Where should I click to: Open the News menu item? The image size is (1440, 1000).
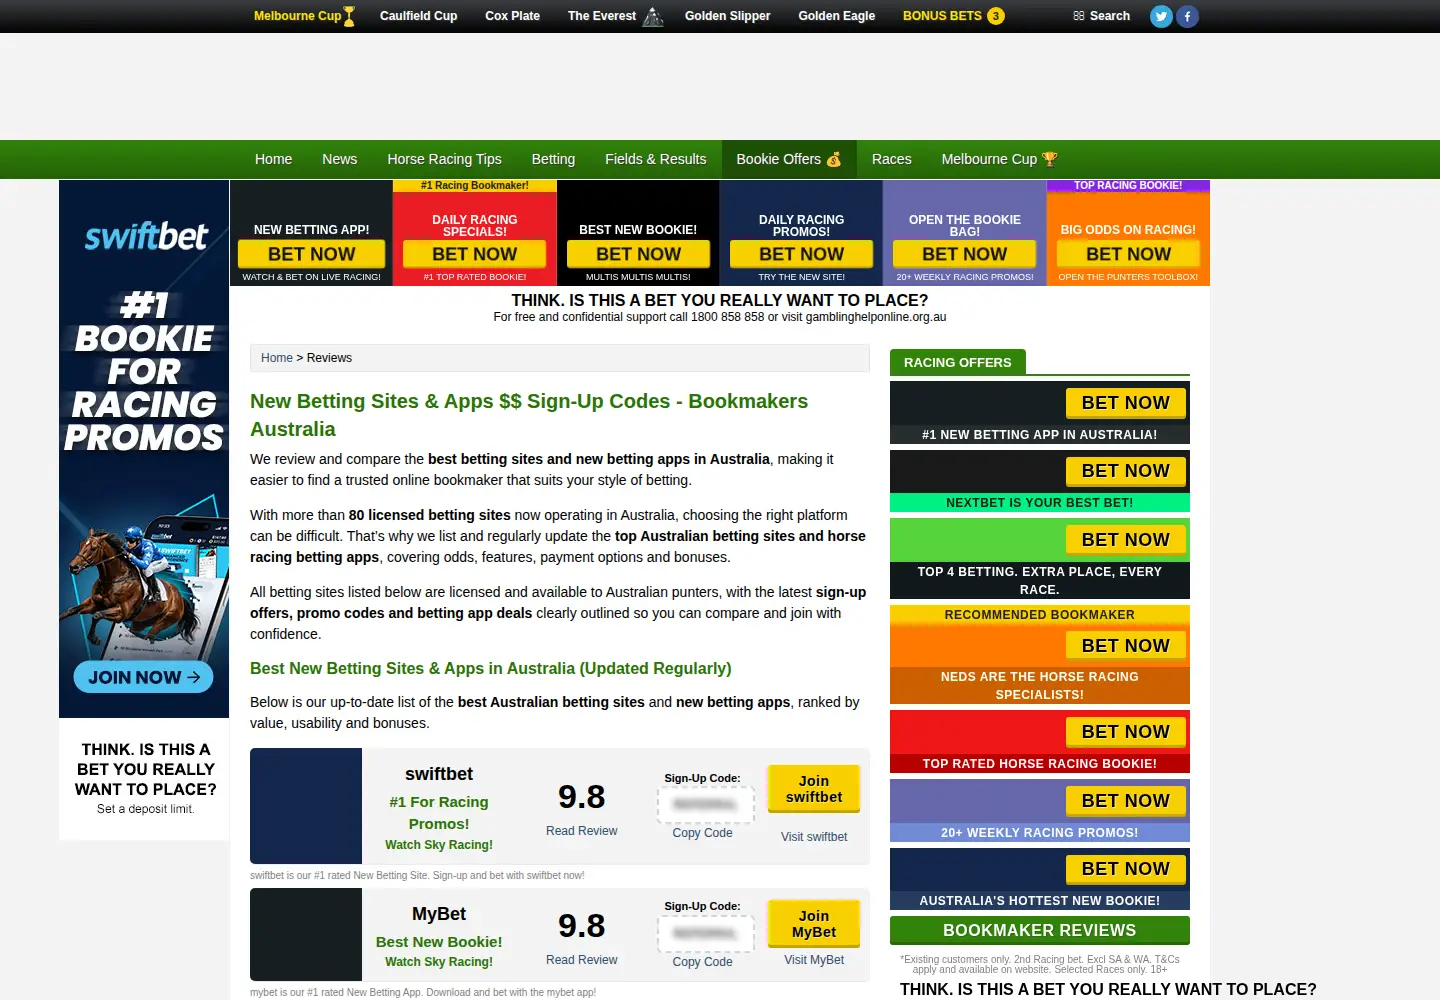[339, 159]
